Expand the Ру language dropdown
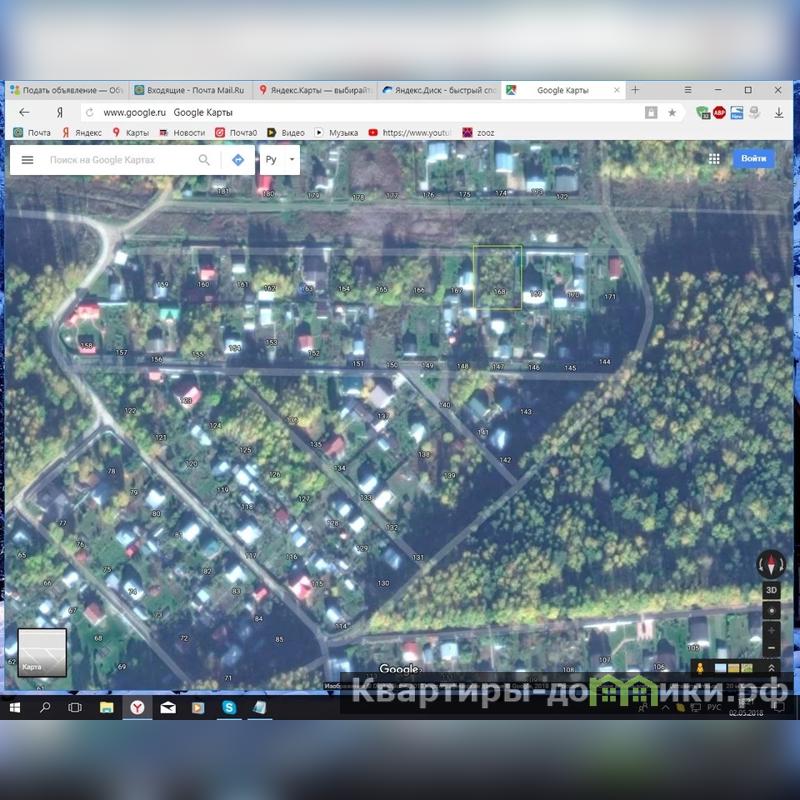This screenshot has width=800, height=800. point(291,160)
